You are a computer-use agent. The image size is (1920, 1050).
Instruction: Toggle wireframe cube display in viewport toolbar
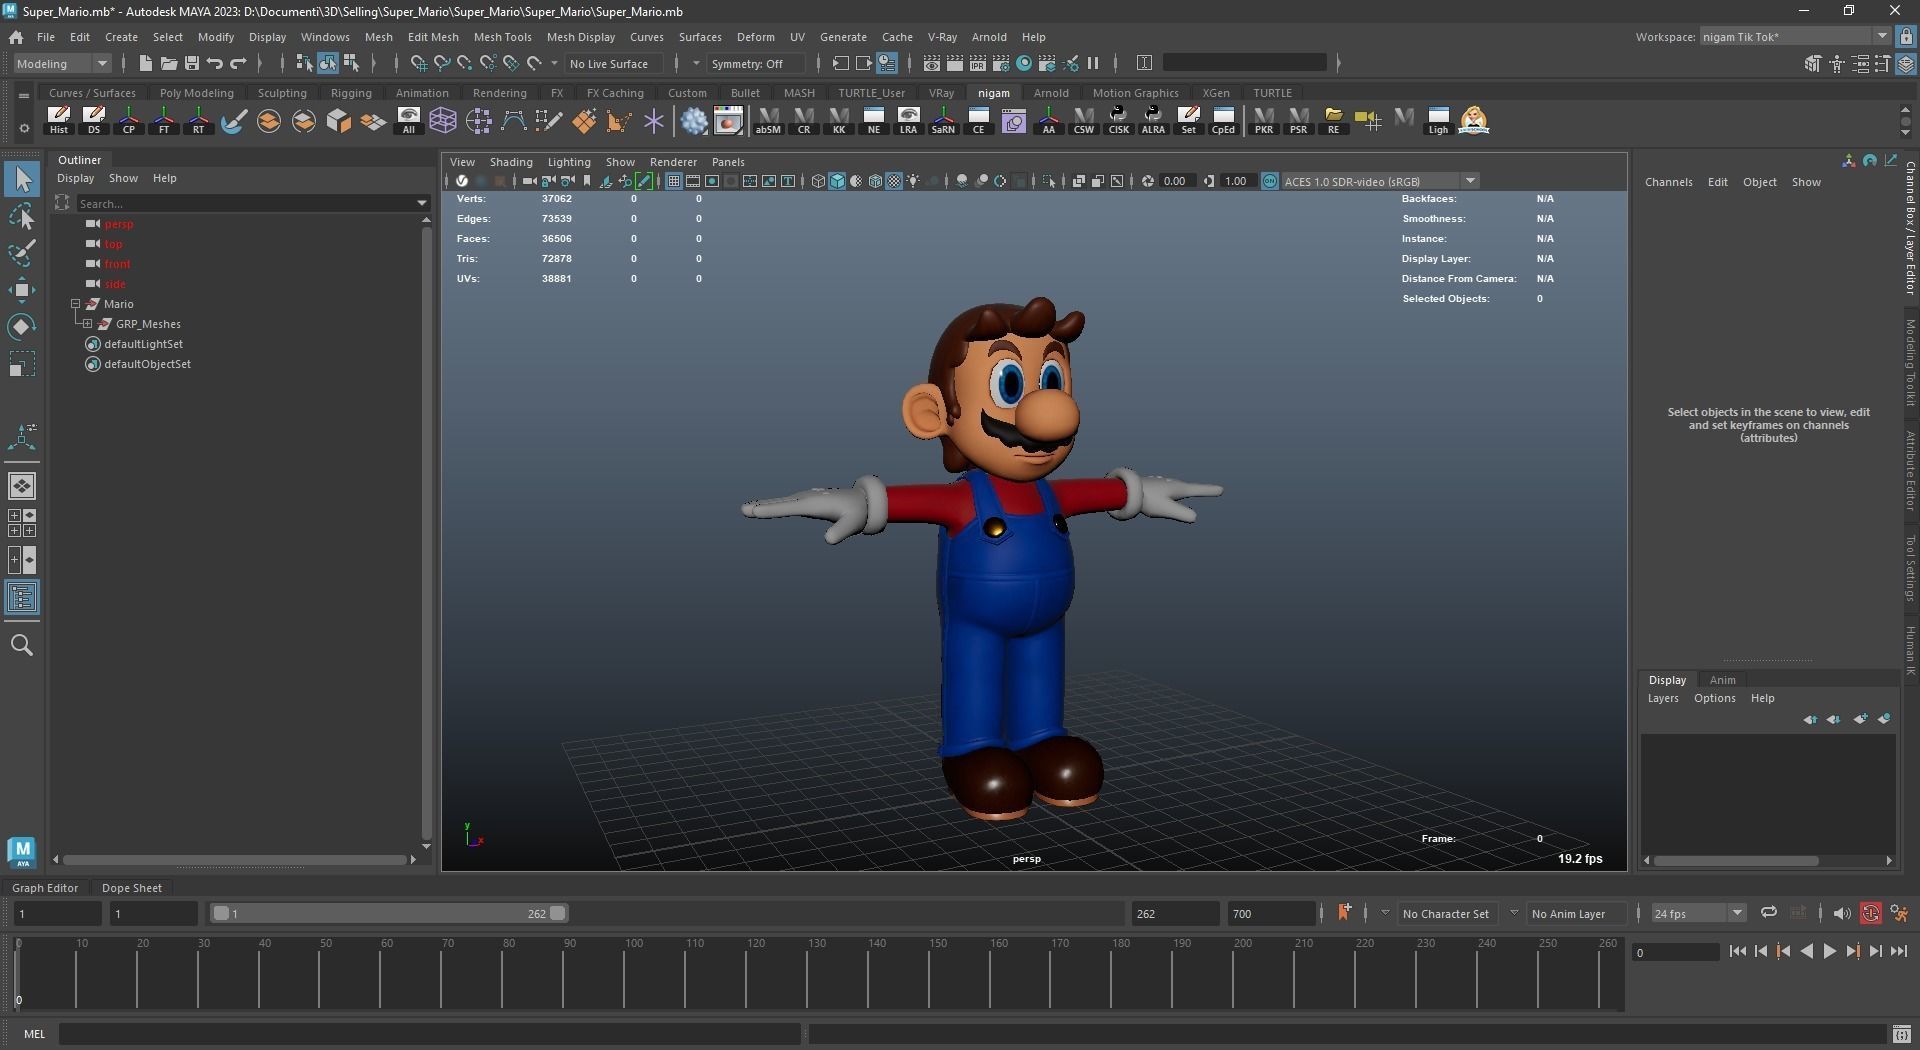pos(818,181)
